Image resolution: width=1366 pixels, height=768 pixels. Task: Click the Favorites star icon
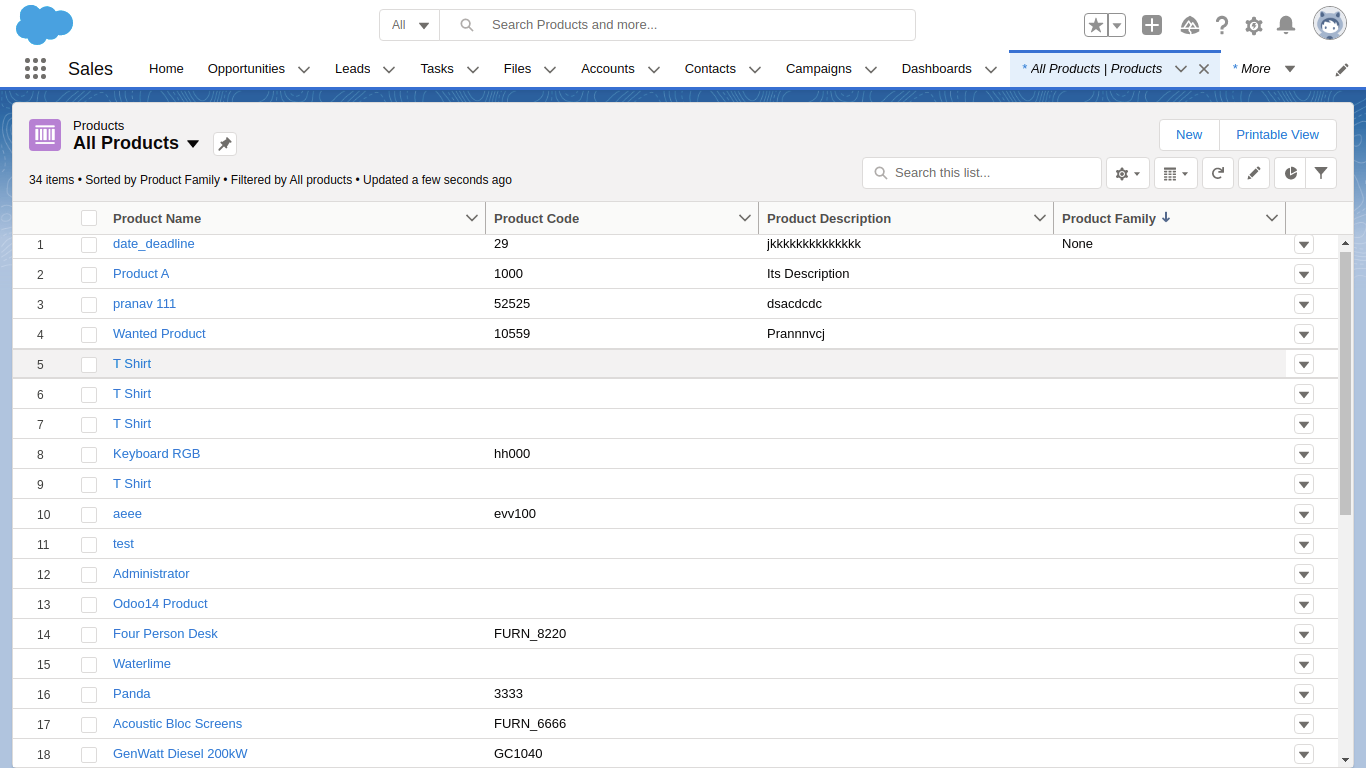tap(1096, 25)
